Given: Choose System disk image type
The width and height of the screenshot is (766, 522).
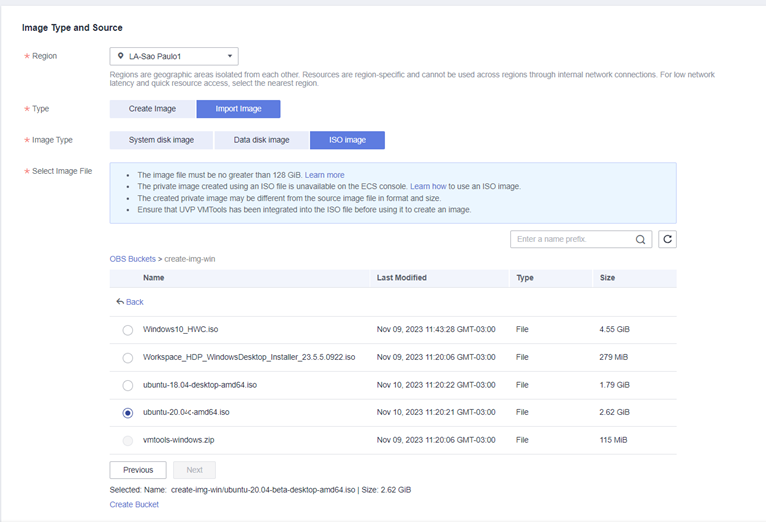Looking at the screenshot, I should pos(161,141).
